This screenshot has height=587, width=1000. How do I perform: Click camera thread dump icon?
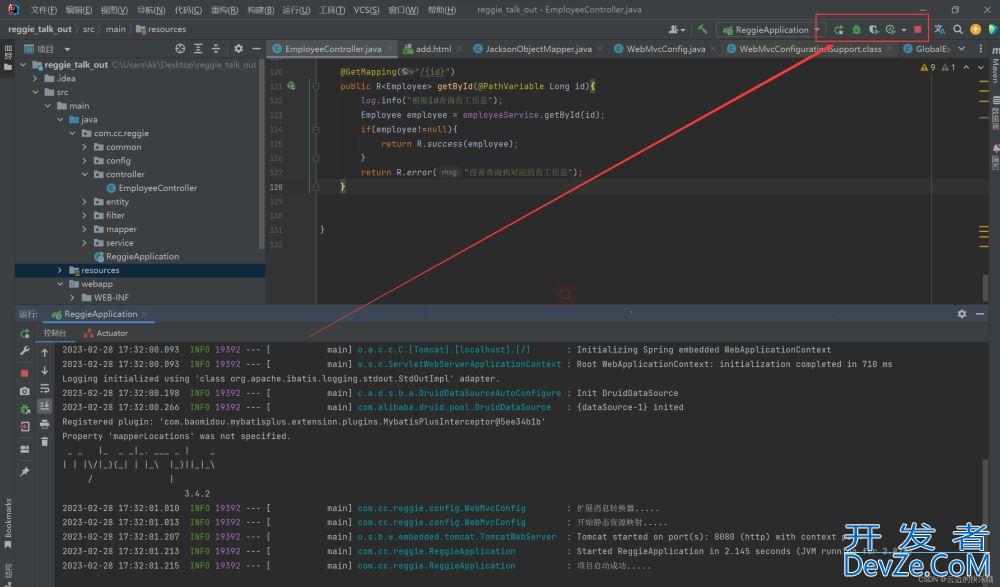pyautogui.click(x=25, y=391)
